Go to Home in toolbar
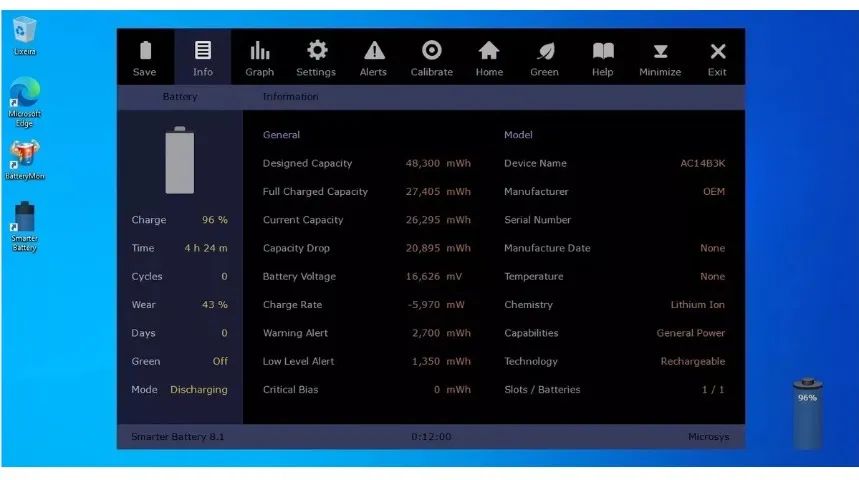This screenshot has width=859, height=480. [x=489, y=57]
